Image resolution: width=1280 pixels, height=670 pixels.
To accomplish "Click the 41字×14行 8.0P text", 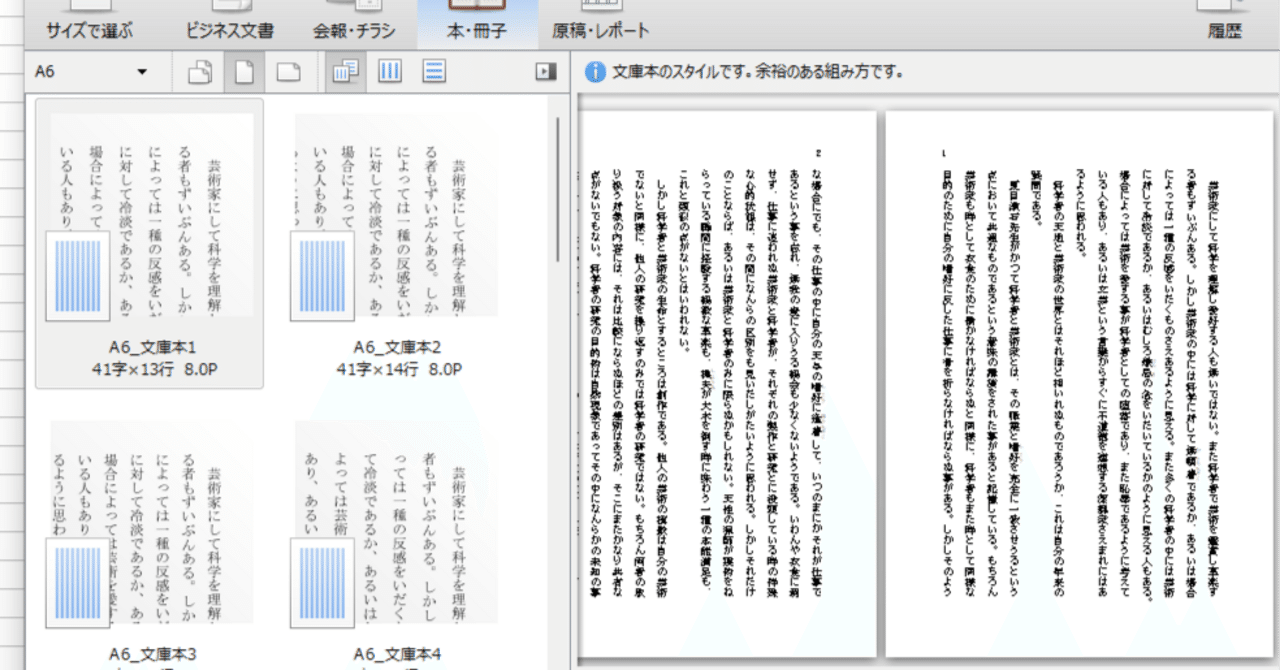I will [398, 369].
